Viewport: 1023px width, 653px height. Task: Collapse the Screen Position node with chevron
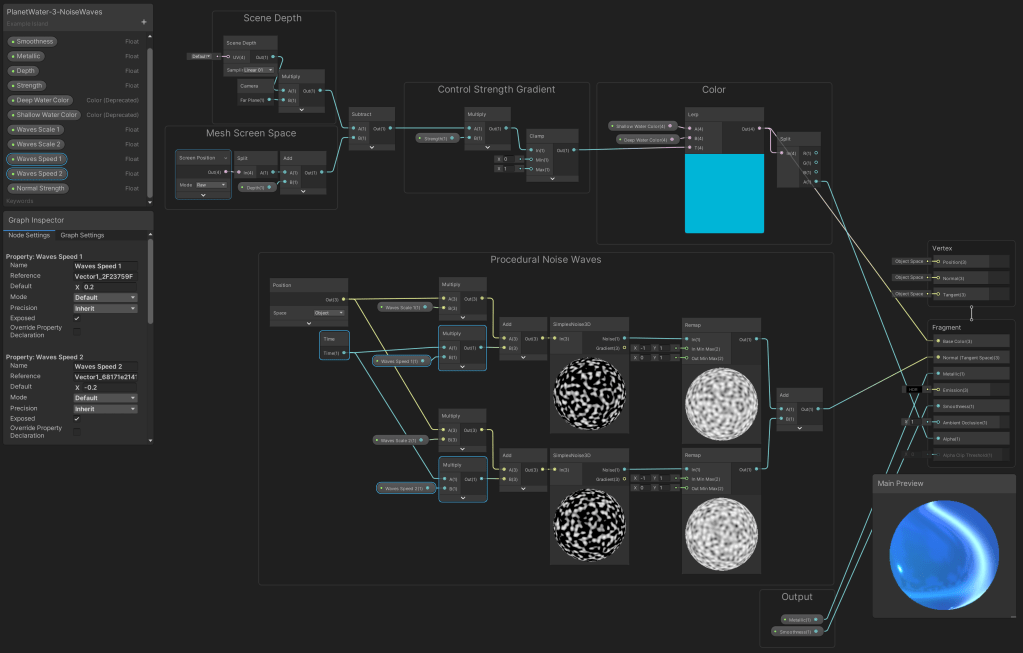click(203, 195)
